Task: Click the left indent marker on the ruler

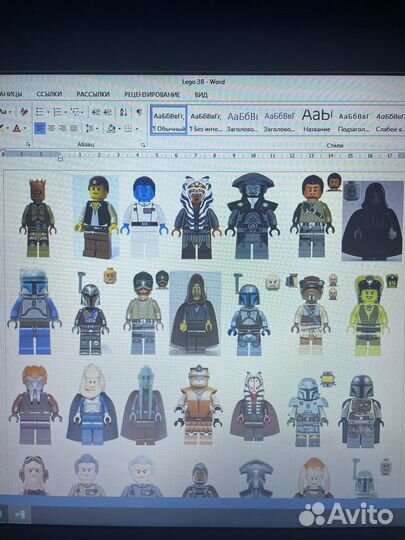Action: (61, 158)
